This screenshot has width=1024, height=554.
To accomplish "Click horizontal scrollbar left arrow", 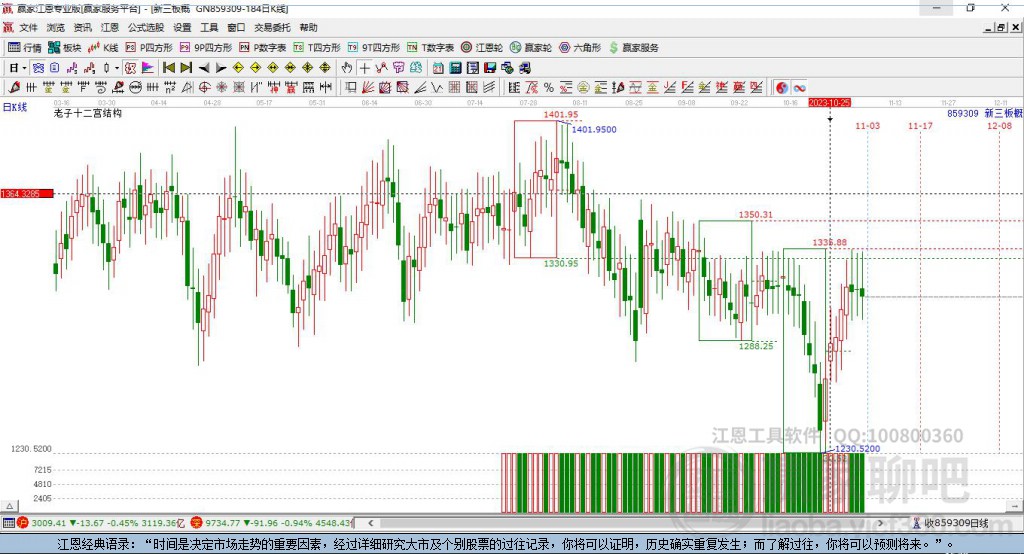I will (x=370, y=523).
